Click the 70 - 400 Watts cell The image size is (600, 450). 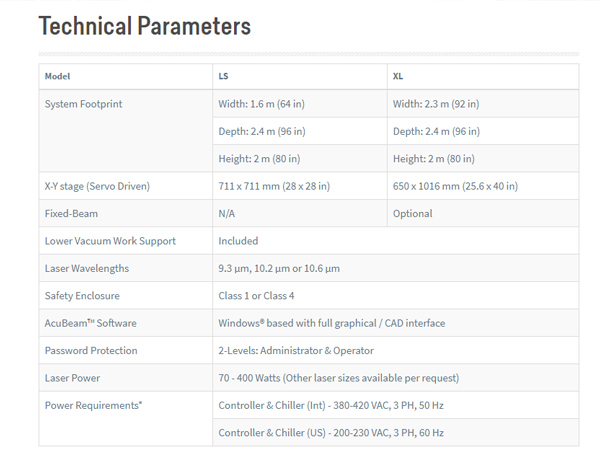[x=338, y=378]
